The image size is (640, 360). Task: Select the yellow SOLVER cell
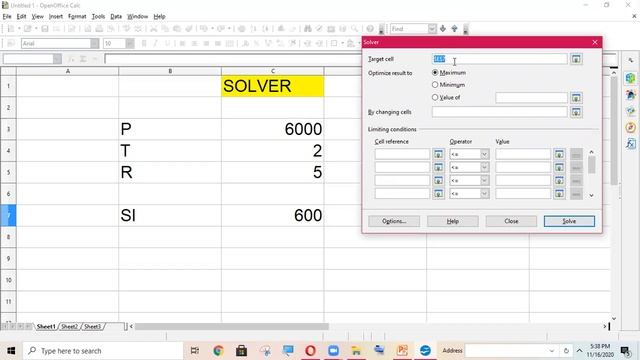[x=273, y=86]
